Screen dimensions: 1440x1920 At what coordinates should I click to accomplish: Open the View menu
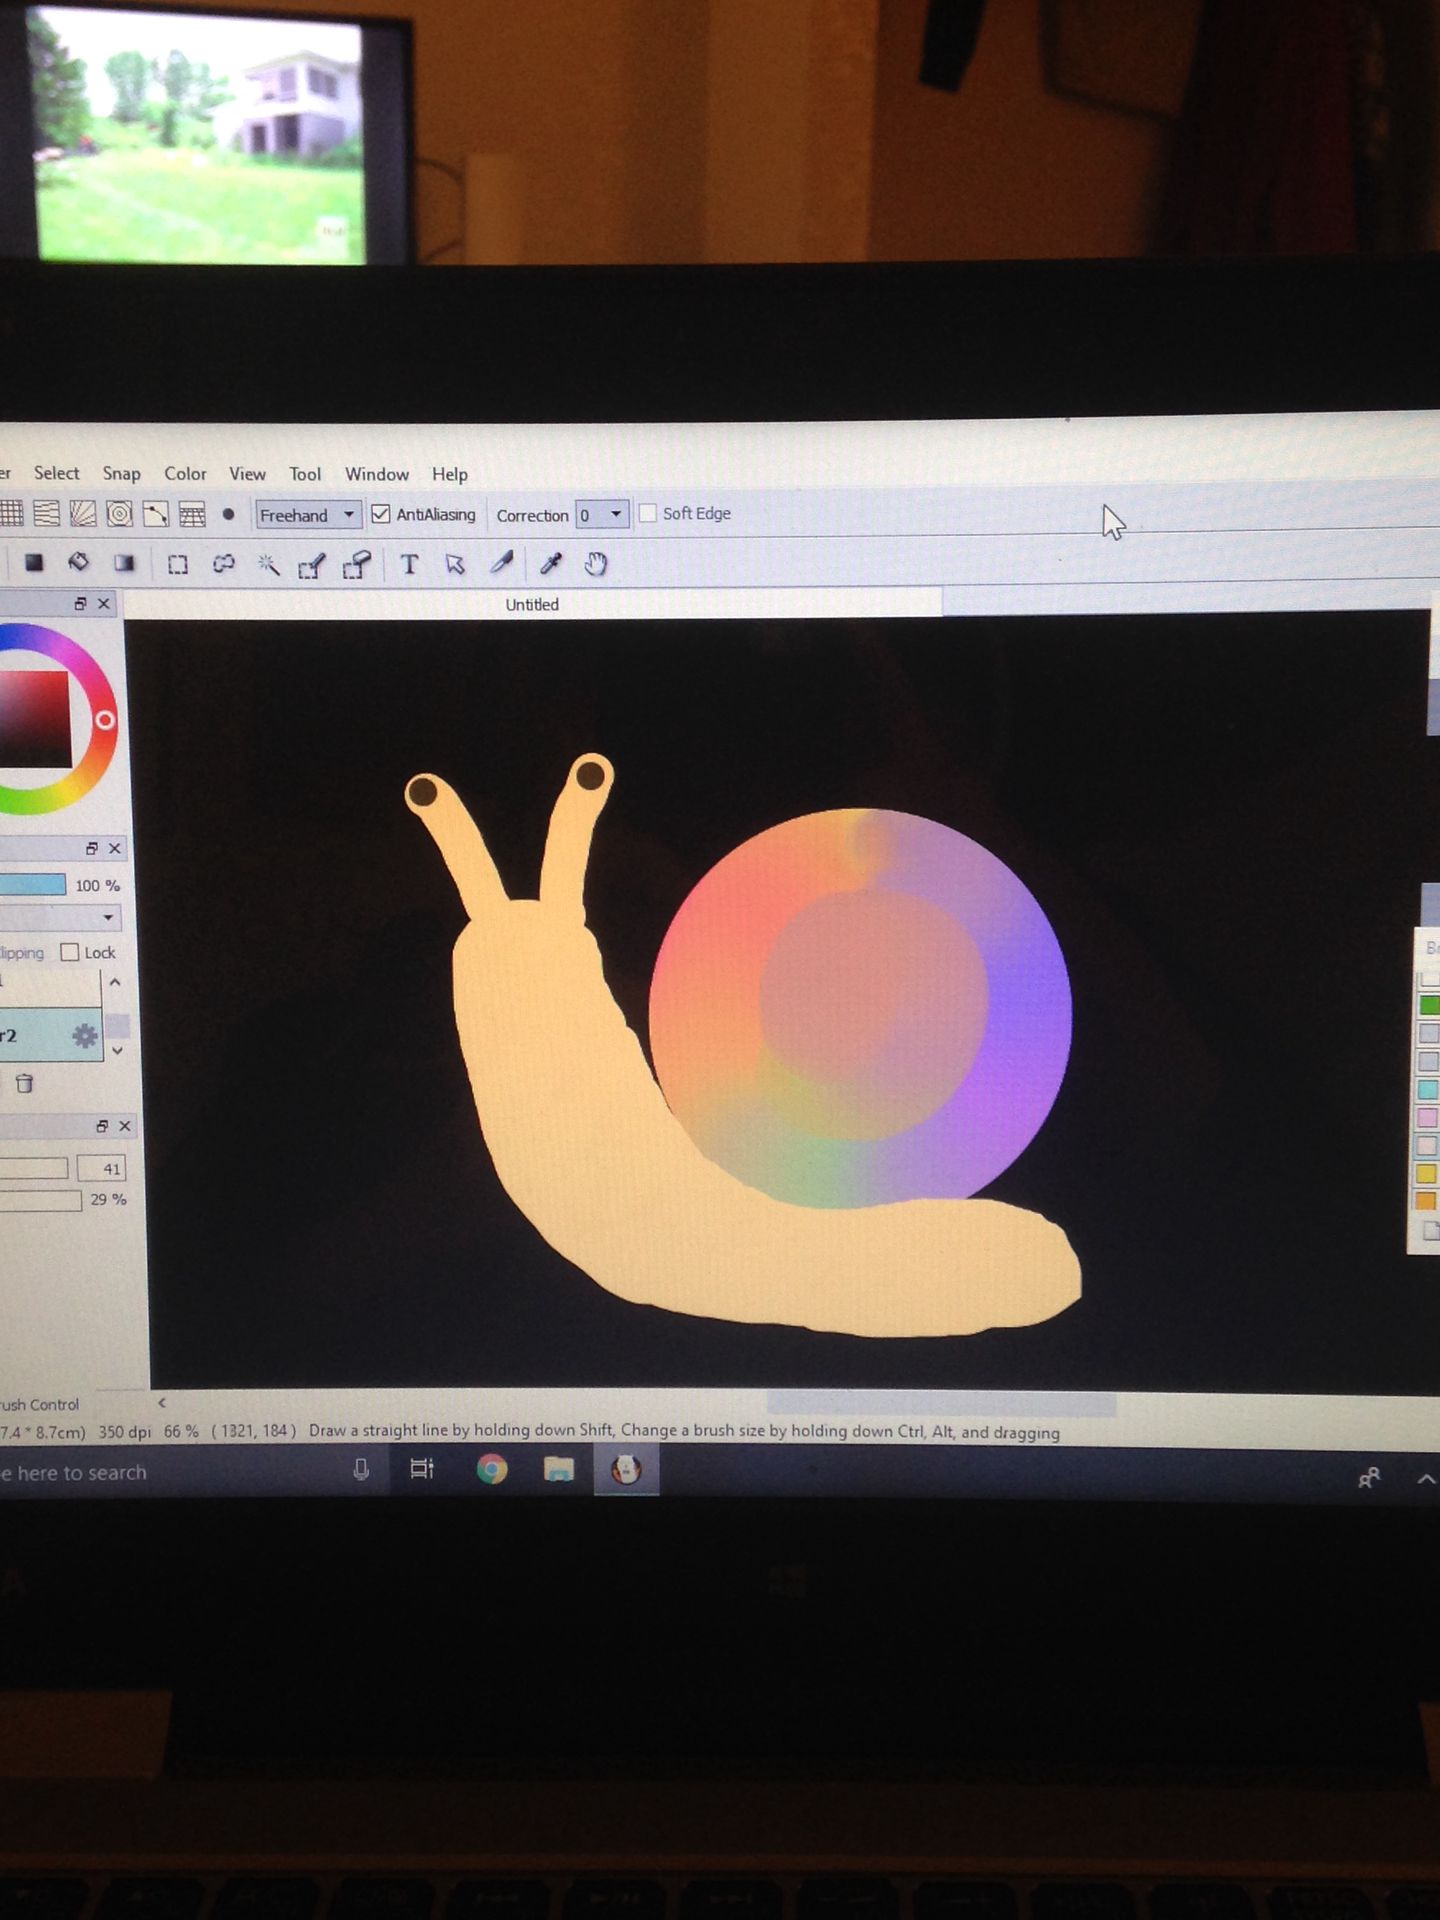[x=247, y=474]
